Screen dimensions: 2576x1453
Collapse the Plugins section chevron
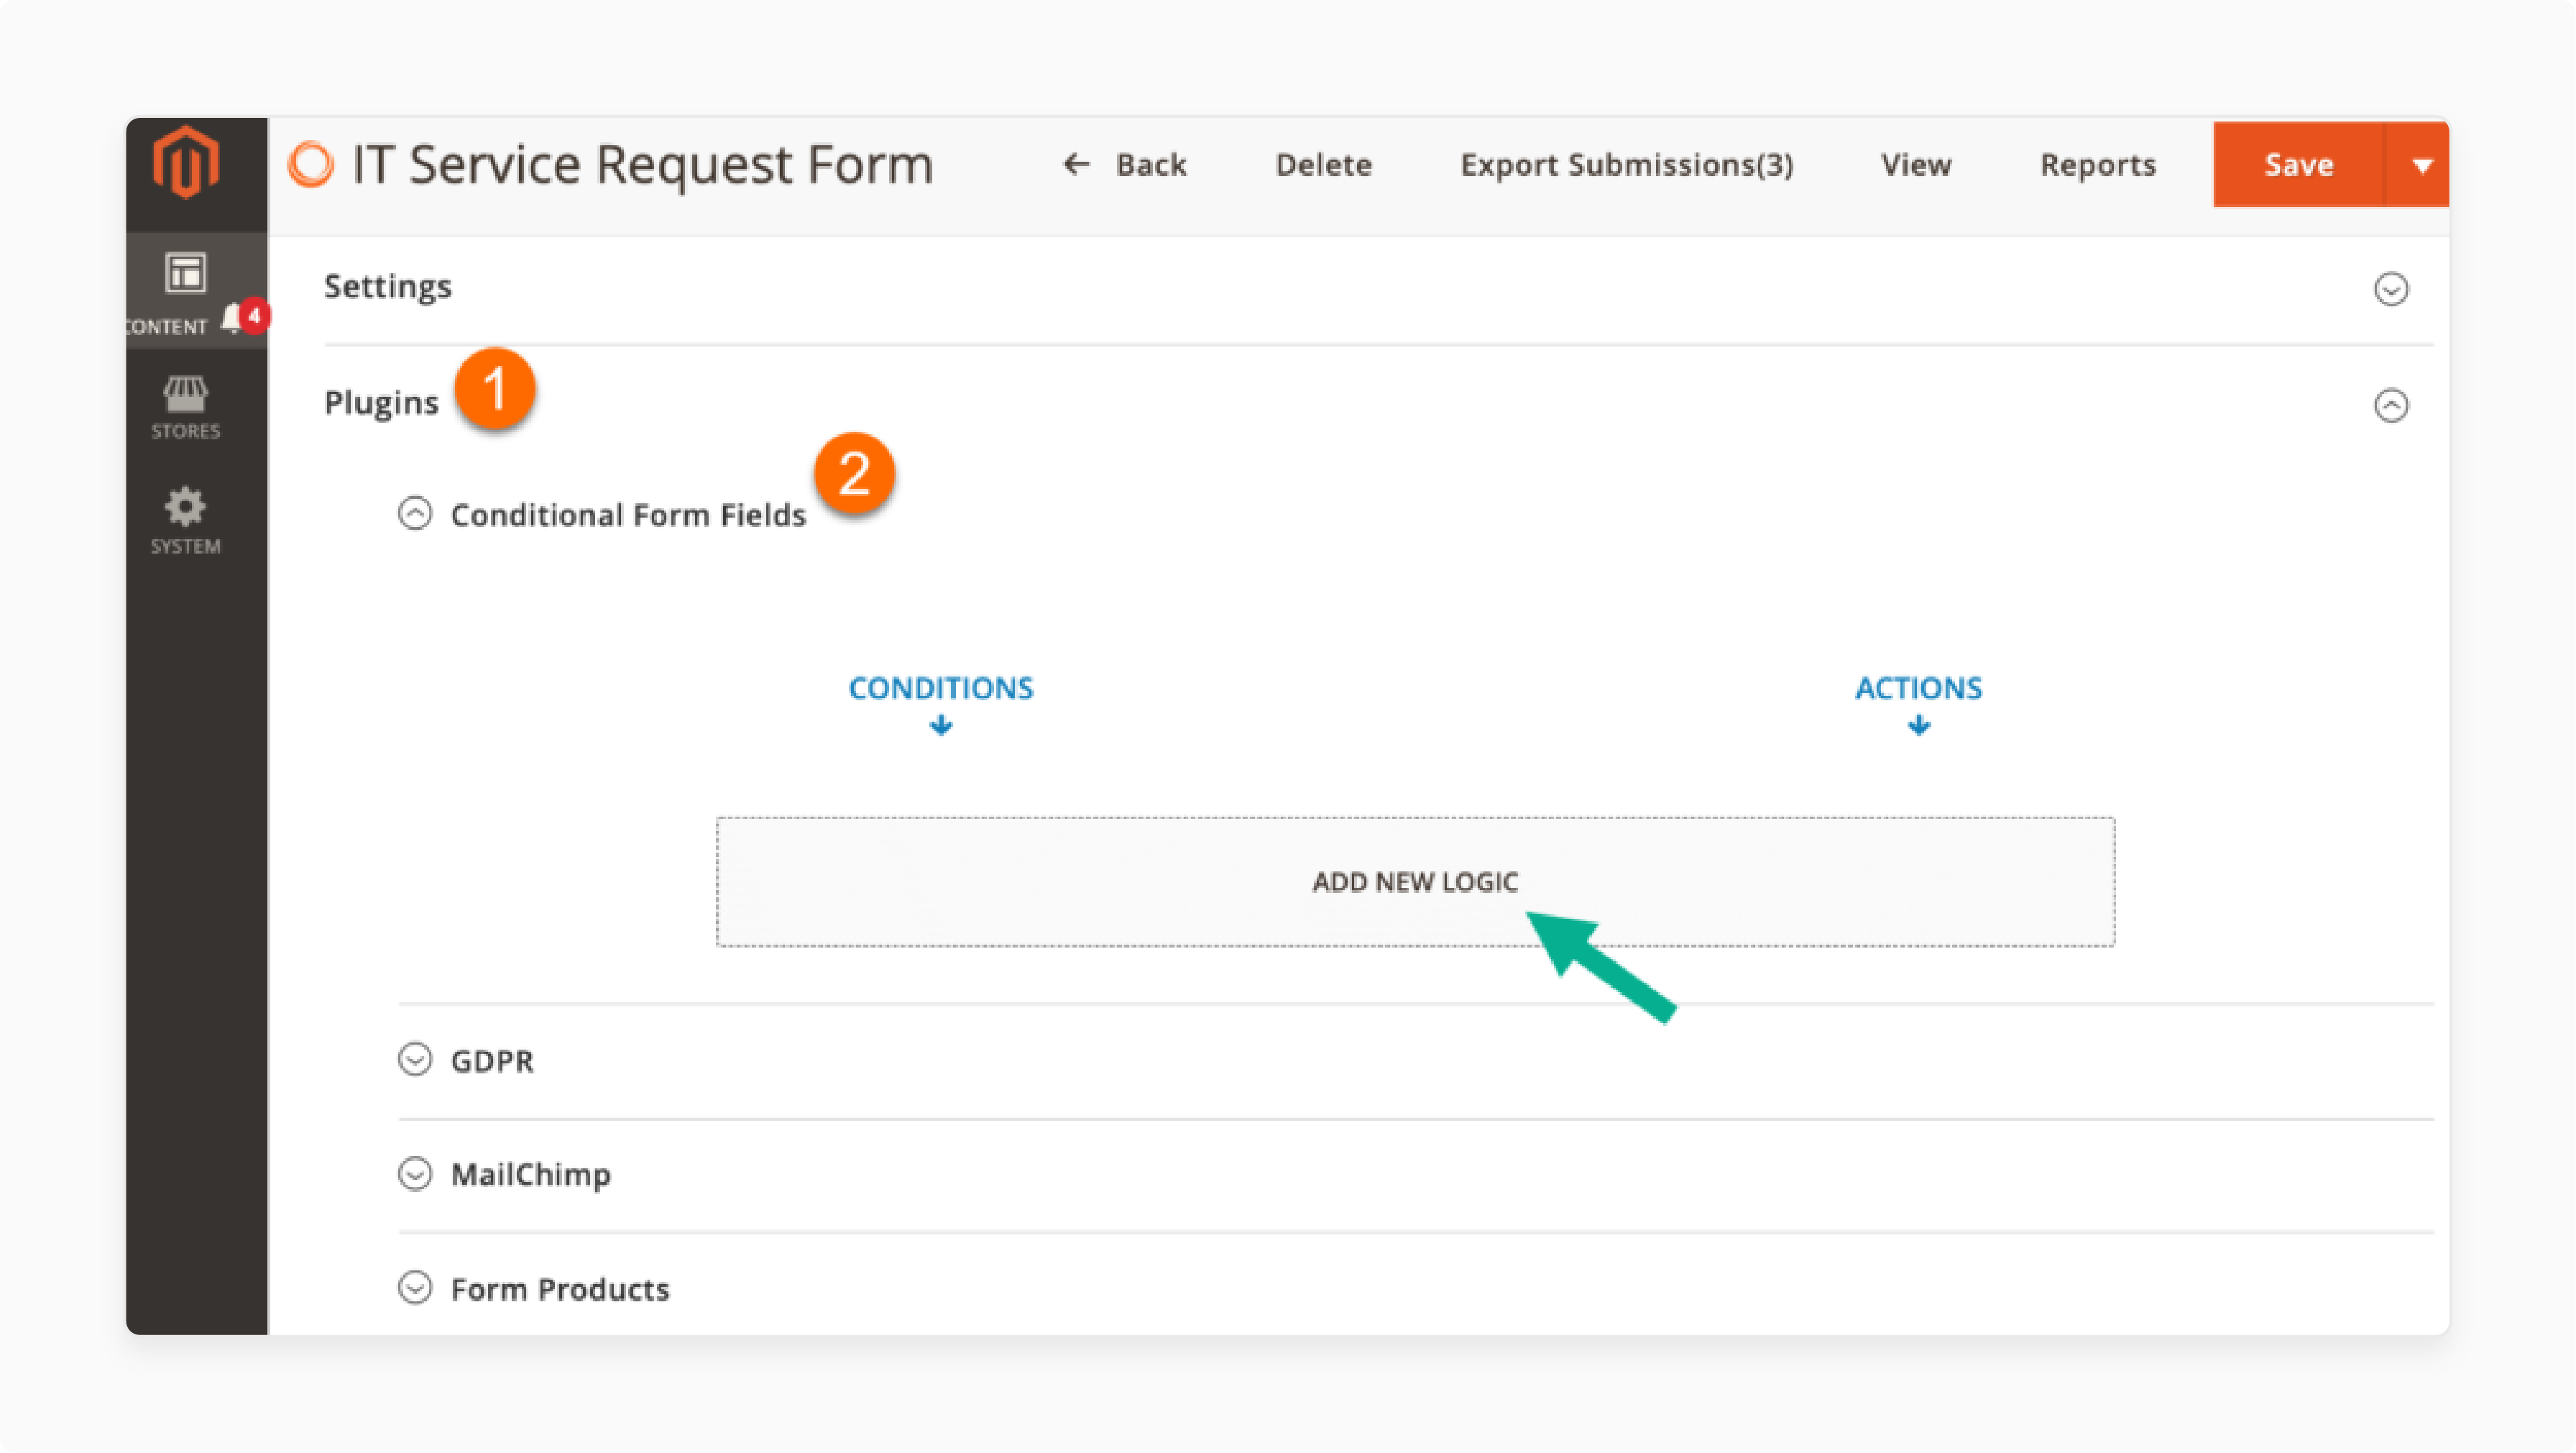(x=2390, y=405)
